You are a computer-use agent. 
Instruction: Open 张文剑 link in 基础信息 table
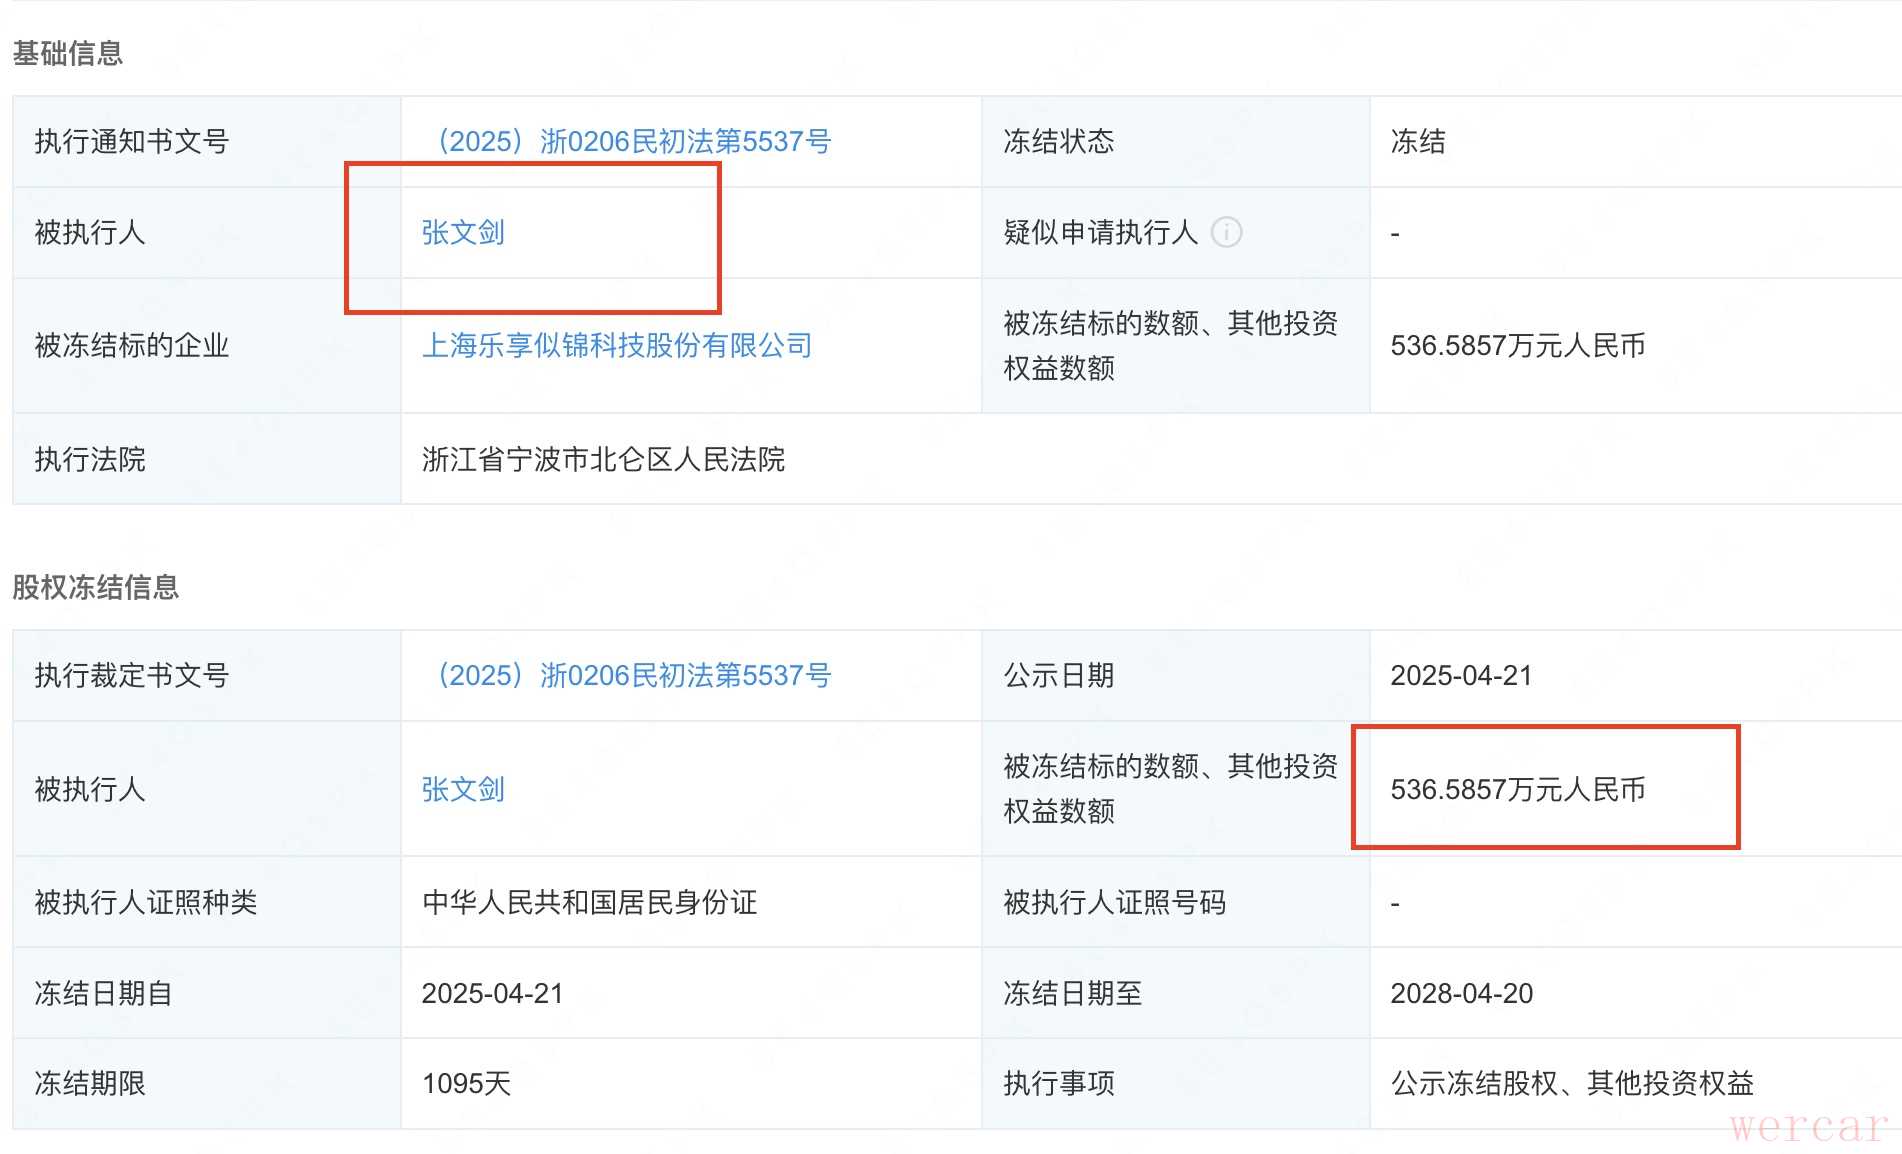coord(463,232)
